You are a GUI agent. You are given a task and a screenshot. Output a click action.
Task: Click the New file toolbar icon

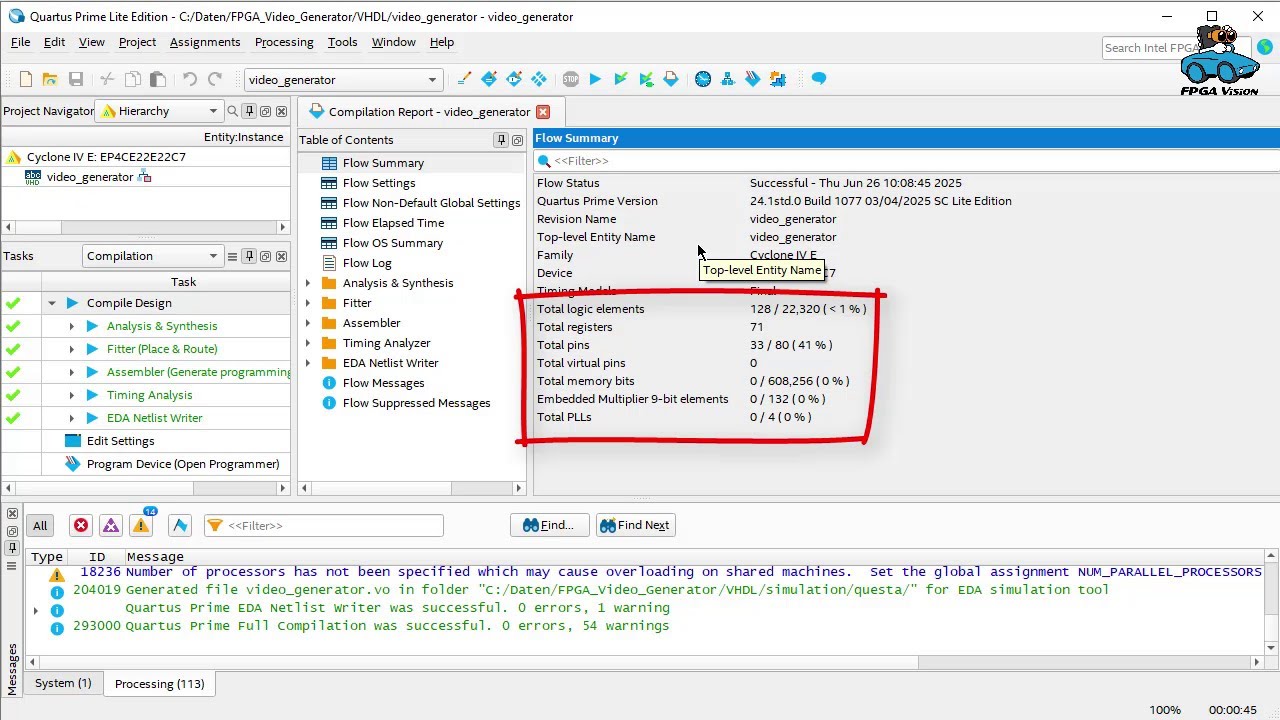26,79
